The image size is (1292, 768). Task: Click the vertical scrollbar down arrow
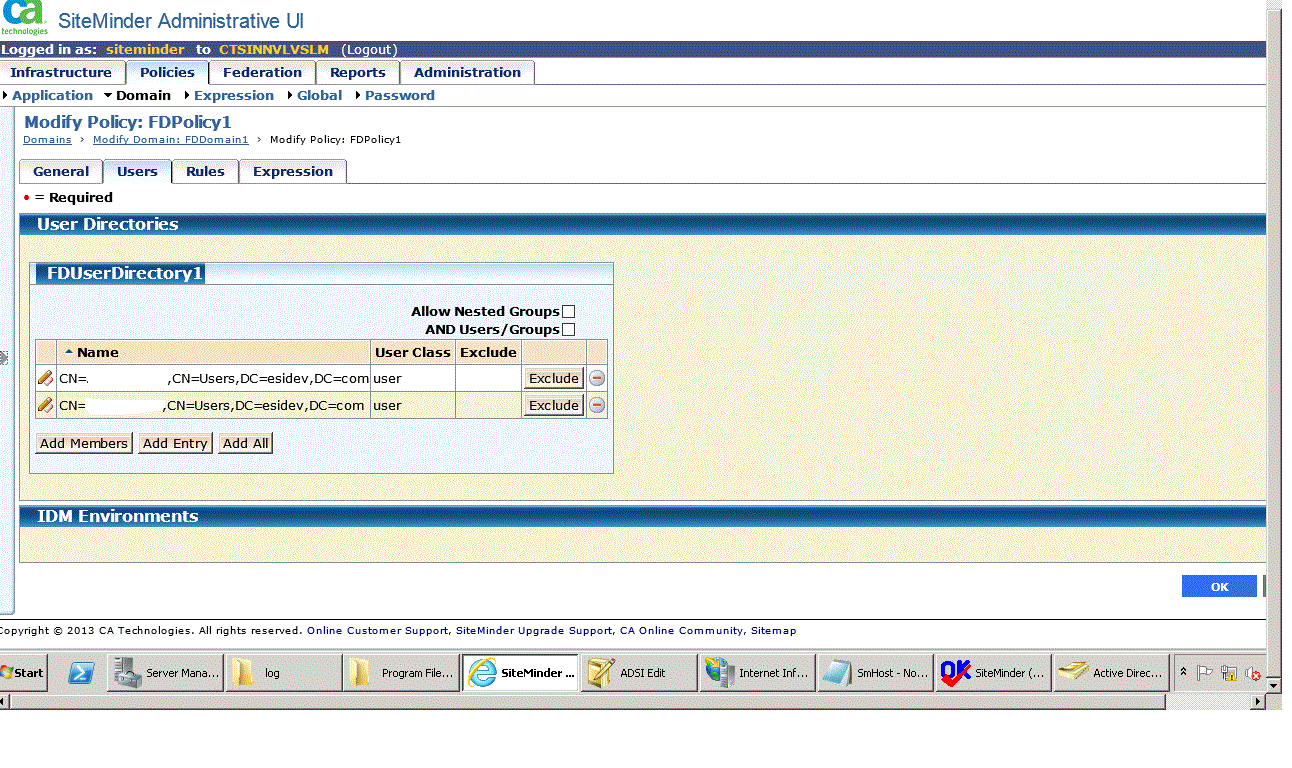pyautogui.click(x=1274, y=686)
